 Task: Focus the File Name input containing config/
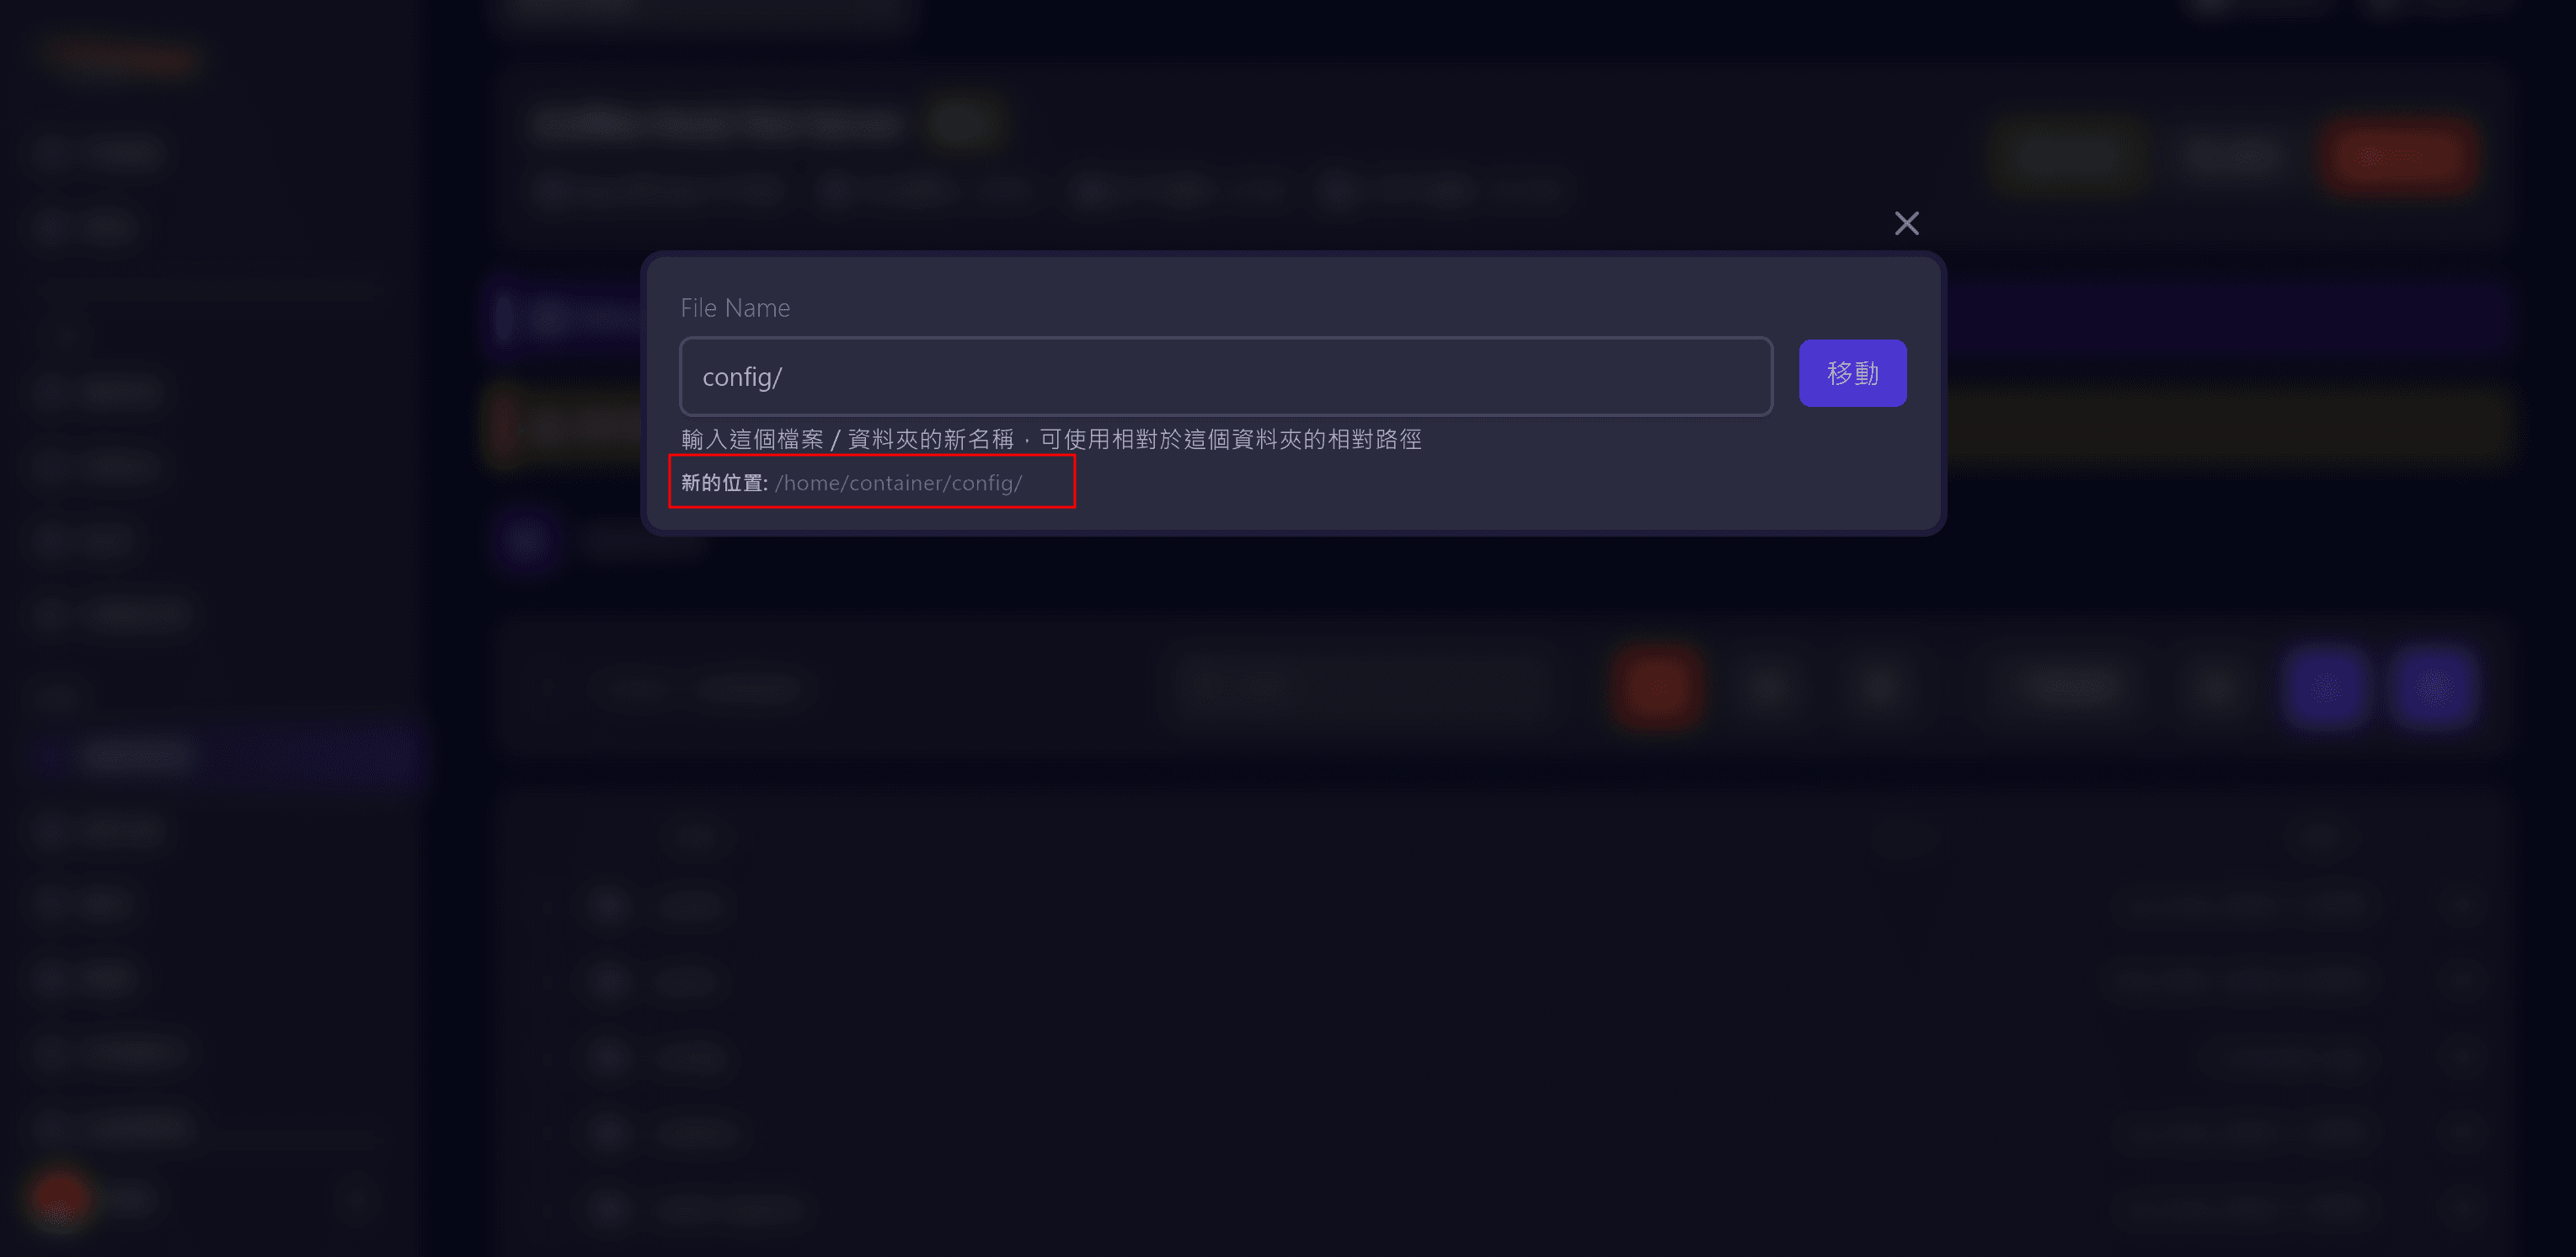[1225, 376]
